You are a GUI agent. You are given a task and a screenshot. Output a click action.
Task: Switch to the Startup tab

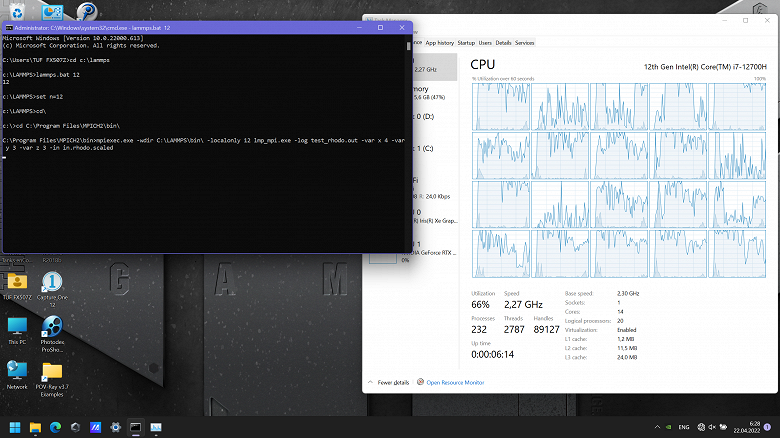pos(466,43)
